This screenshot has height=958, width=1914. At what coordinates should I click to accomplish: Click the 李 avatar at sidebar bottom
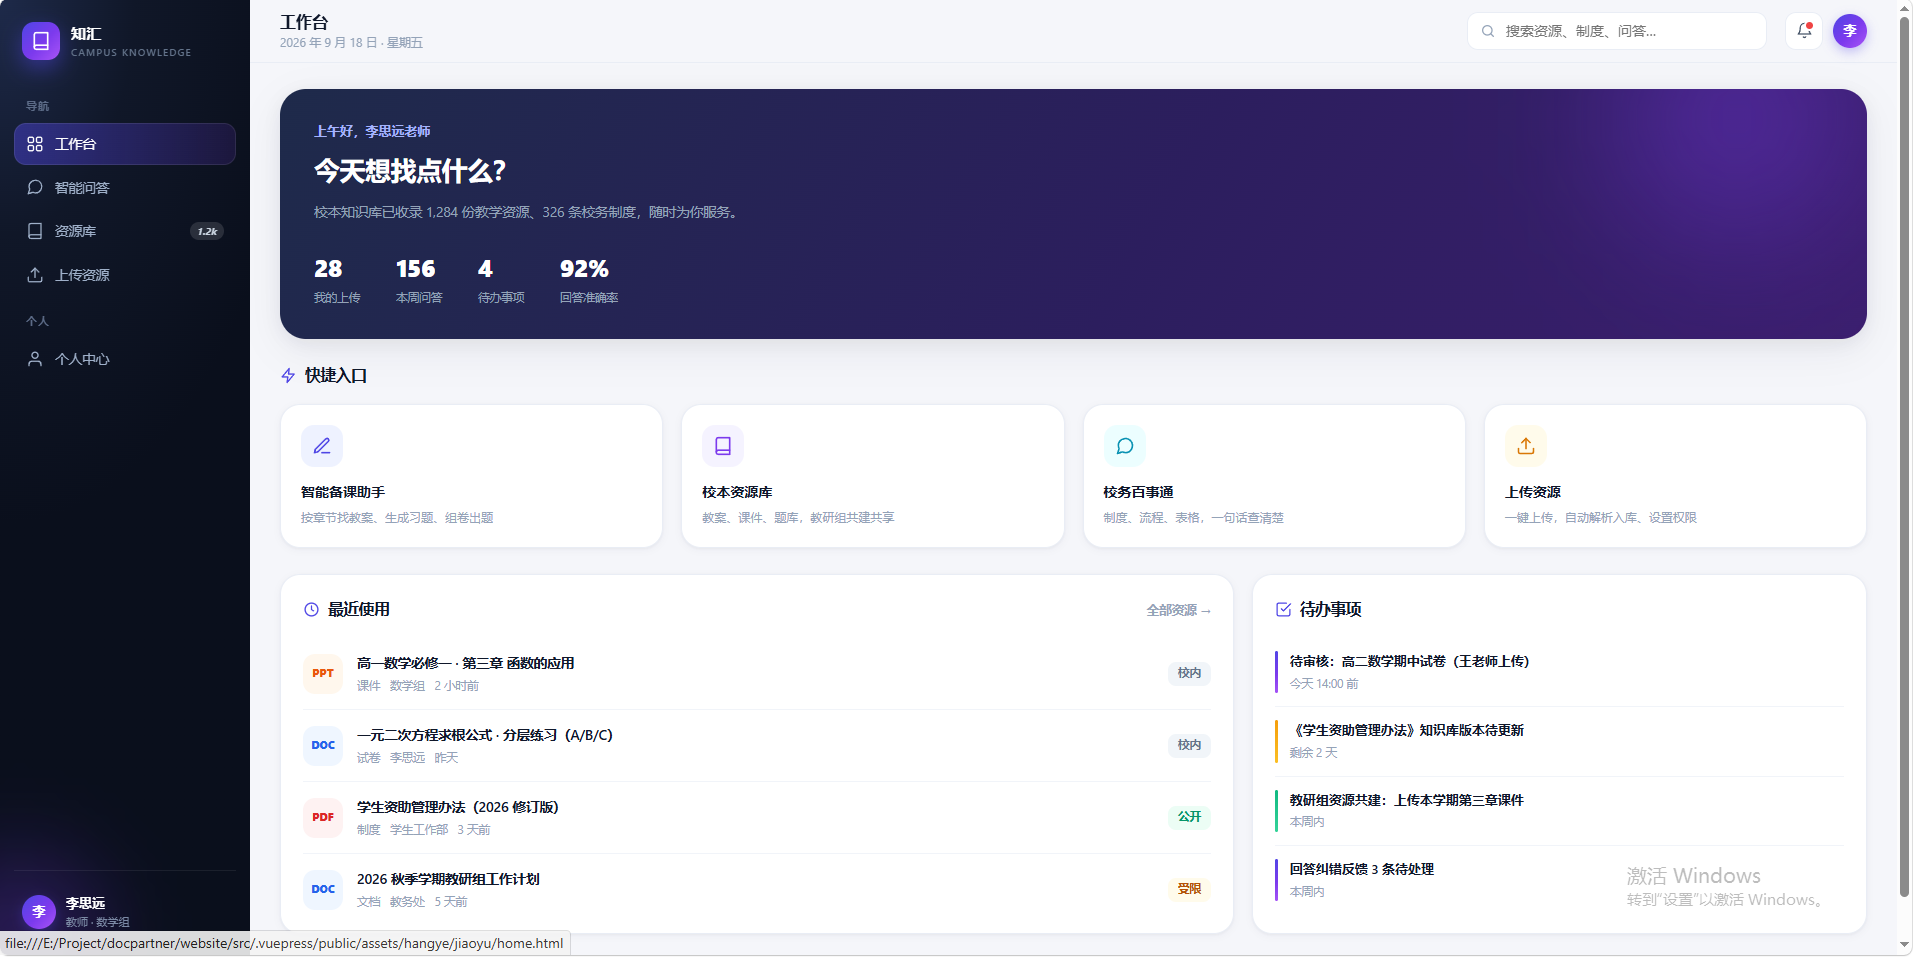(x=39, y=911)
